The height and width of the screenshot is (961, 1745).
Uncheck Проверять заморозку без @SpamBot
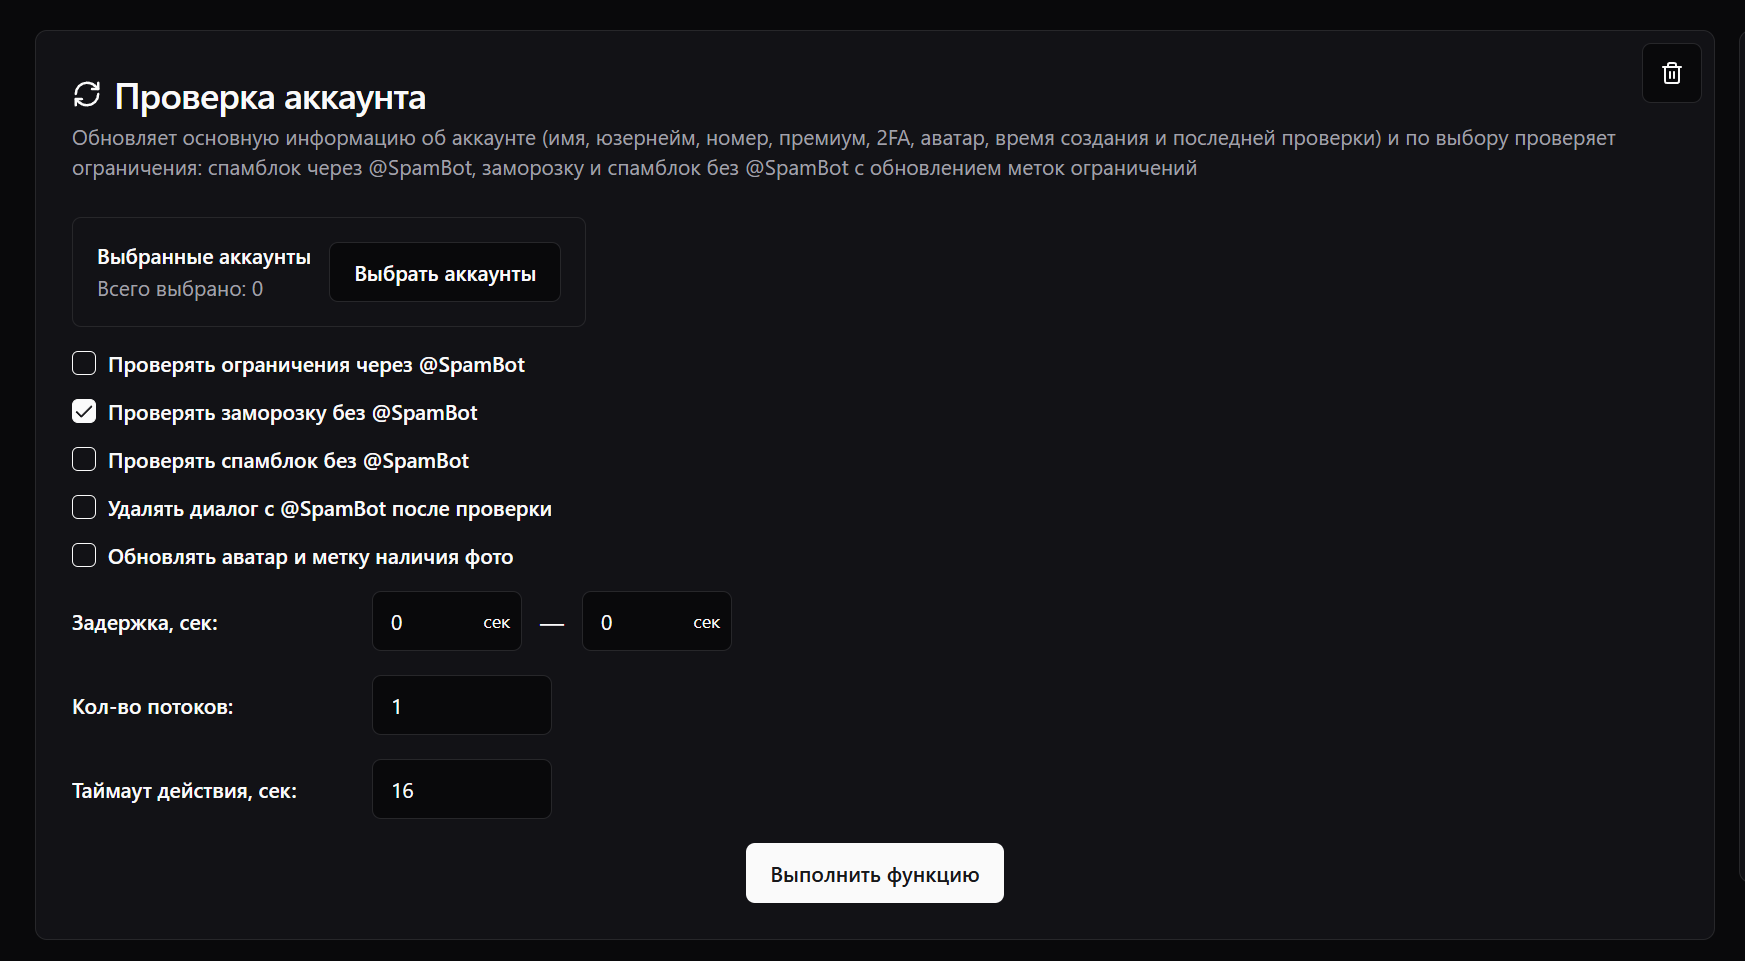tap(84, 412)
